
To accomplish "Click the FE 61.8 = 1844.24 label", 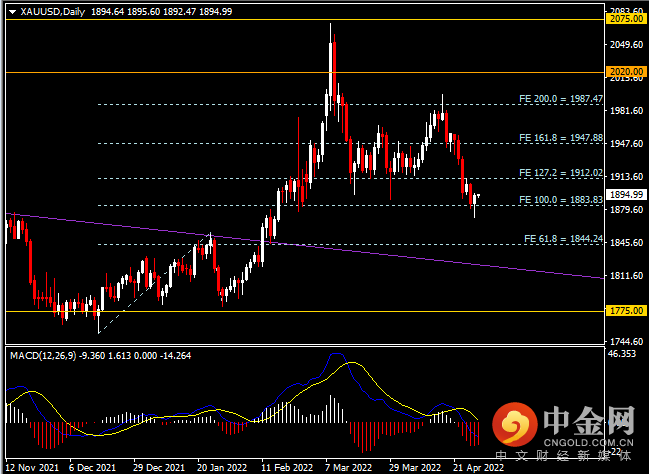I will (563, 238).
